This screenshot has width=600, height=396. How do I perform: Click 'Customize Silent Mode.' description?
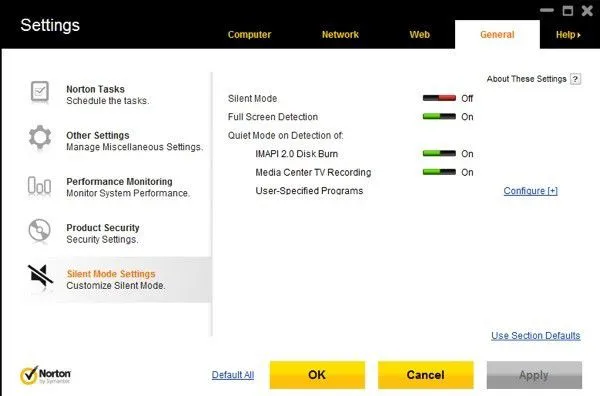pos(116,286)
